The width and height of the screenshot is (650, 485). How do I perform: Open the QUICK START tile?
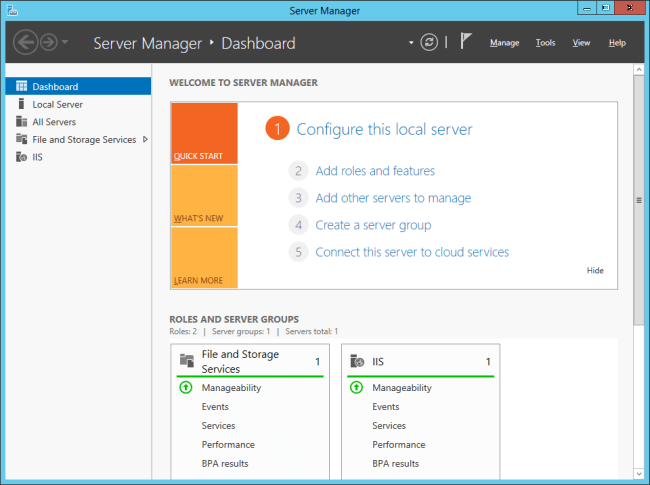click(x=204, y=133)
